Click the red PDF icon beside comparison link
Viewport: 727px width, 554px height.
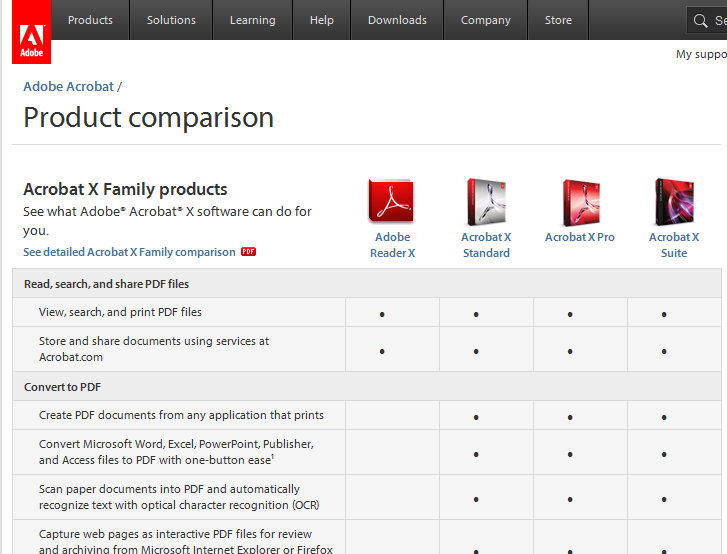[x=249, y=252]
